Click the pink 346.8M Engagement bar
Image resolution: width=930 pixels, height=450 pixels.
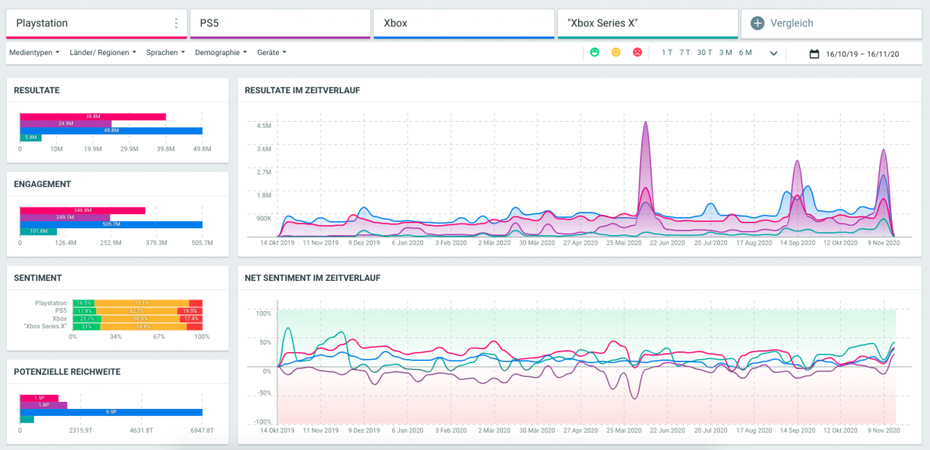pyautogui.click(x=82, y=210)
